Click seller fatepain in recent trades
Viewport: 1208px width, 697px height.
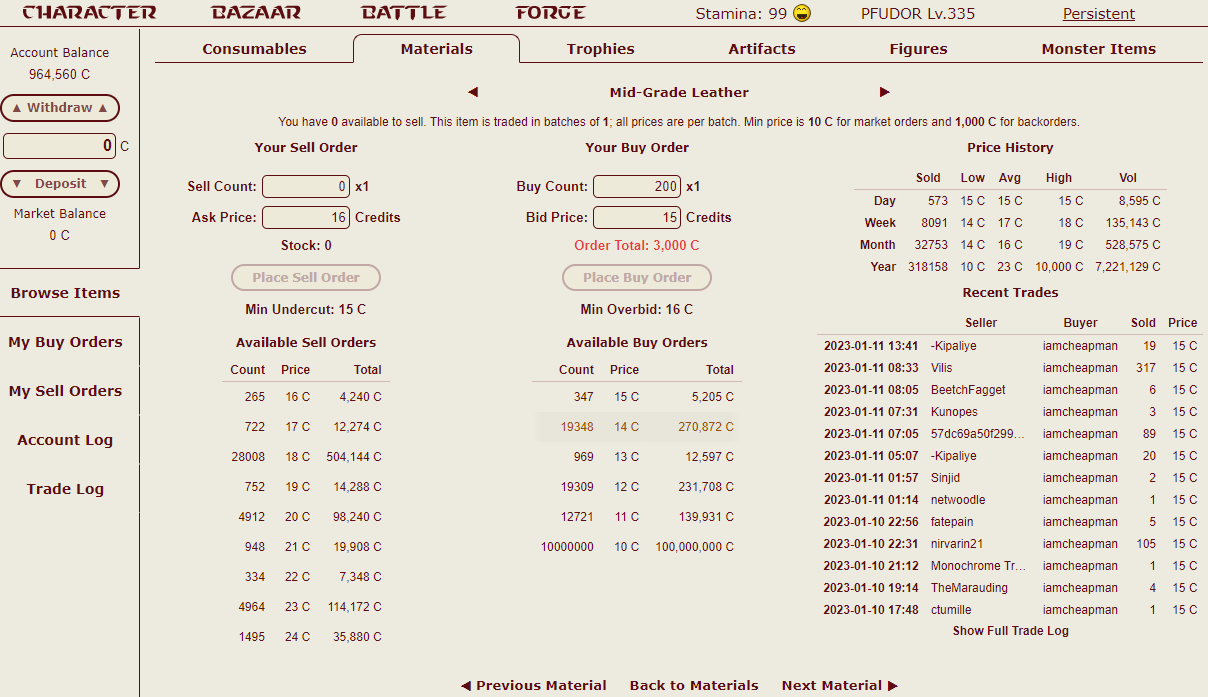tap(952, 522)
